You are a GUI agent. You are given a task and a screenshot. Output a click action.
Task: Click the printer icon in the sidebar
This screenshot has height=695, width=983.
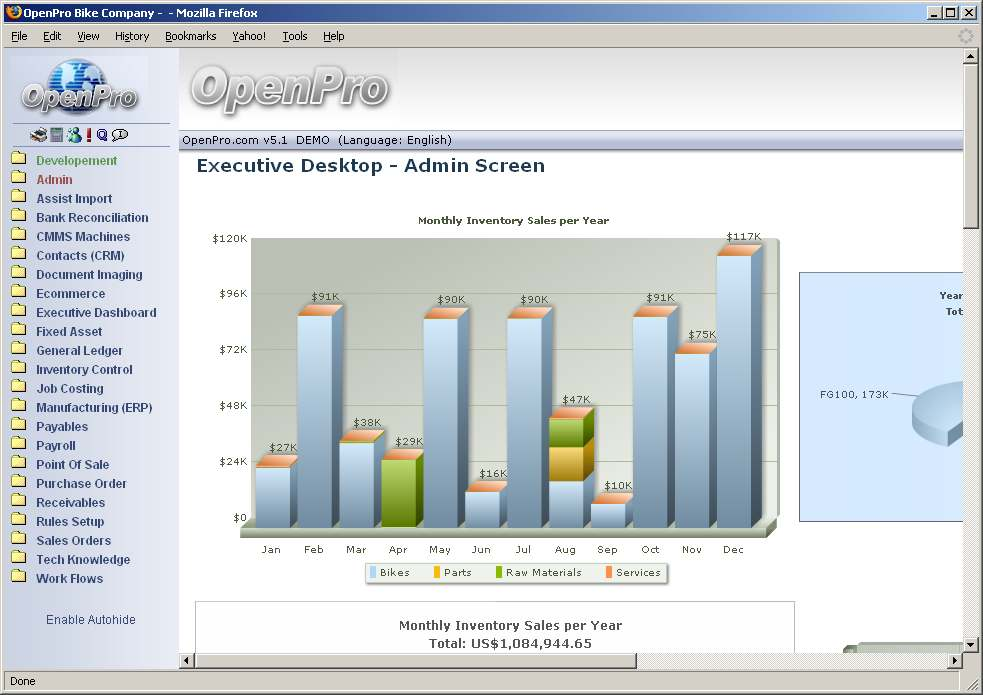pyautogui.click(x=38, y=135)
